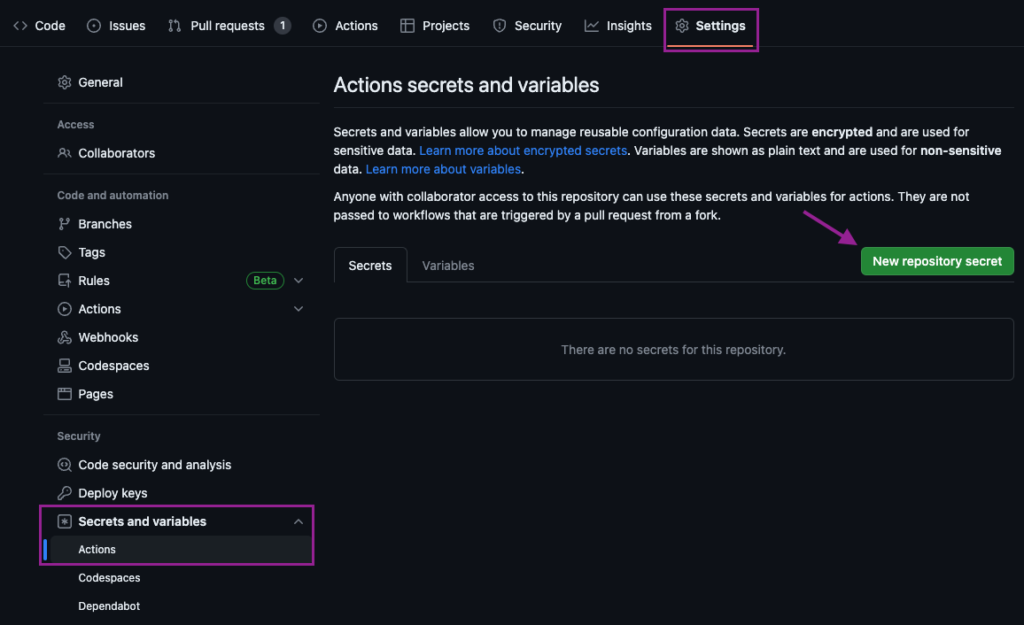Image resolution: width=1024 pixels, height=625 pixels.
Task: Click the Projects table icon
Action: click(x=407, y=25)
